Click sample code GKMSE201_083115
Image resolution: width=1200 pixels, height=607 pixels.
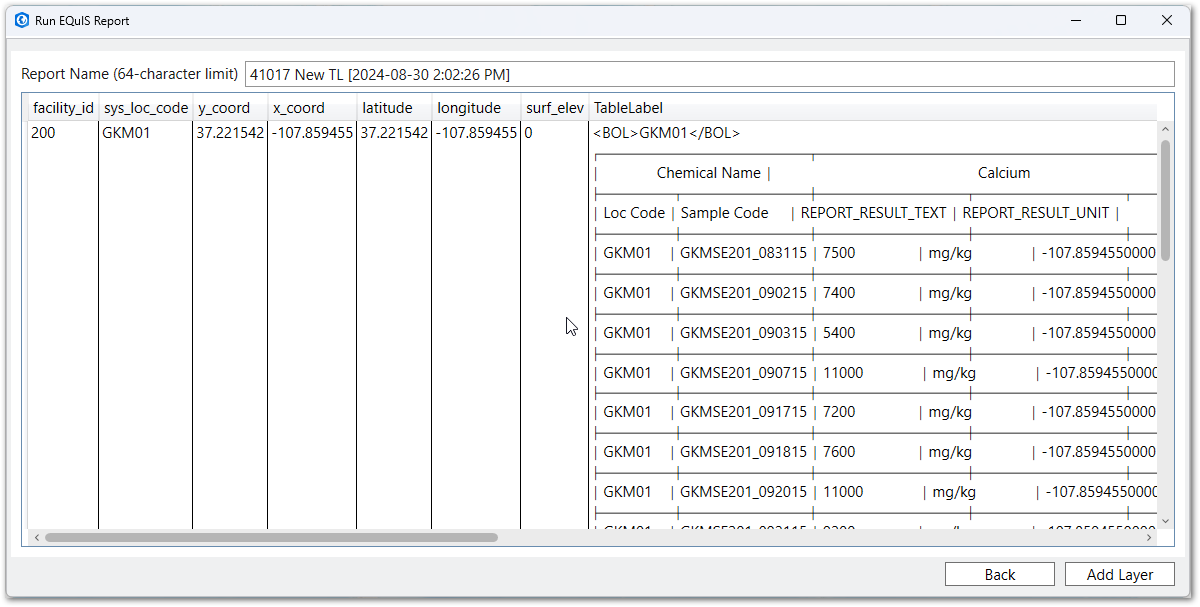tap(743, 253)
